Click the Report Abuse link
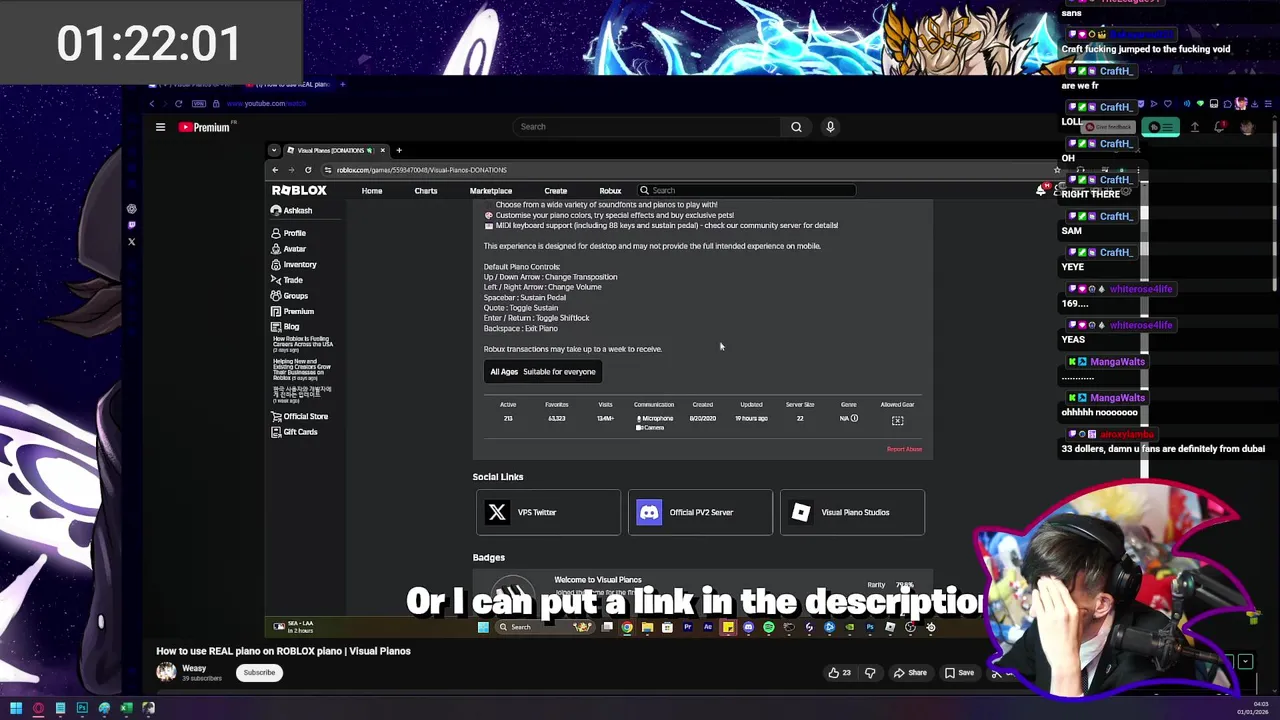The width and height of the screenshot is (1280, 720). [x=904, y=449]
